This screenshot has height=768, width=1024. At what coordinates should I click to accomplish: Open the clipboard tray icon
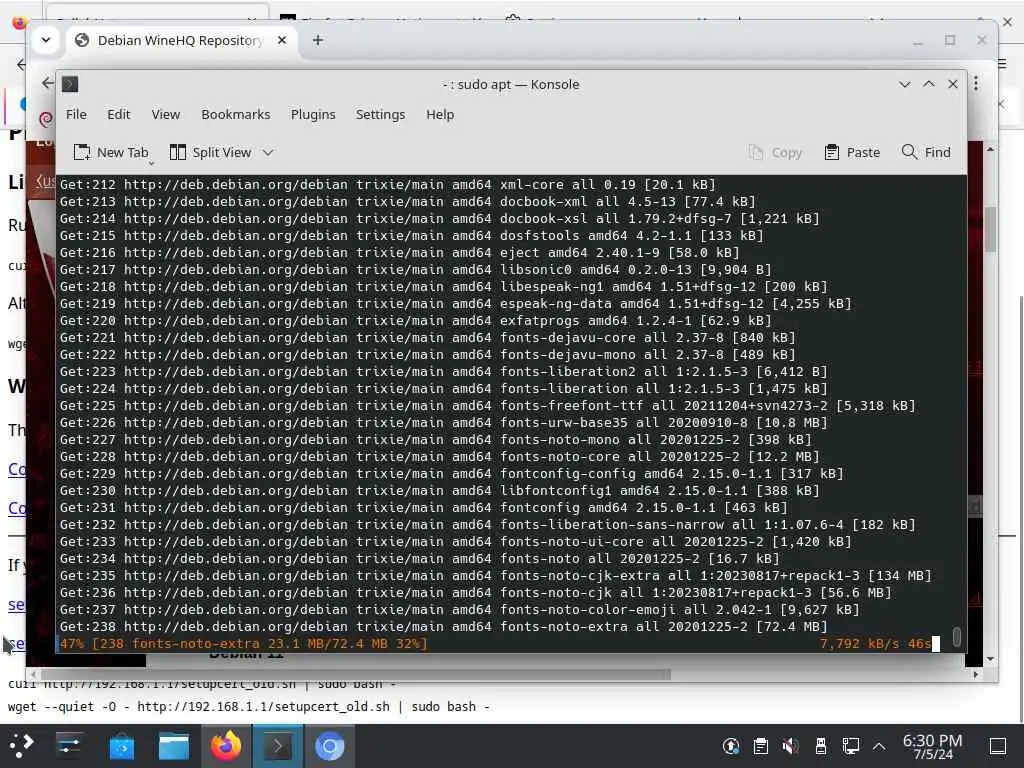coord(760,746)
